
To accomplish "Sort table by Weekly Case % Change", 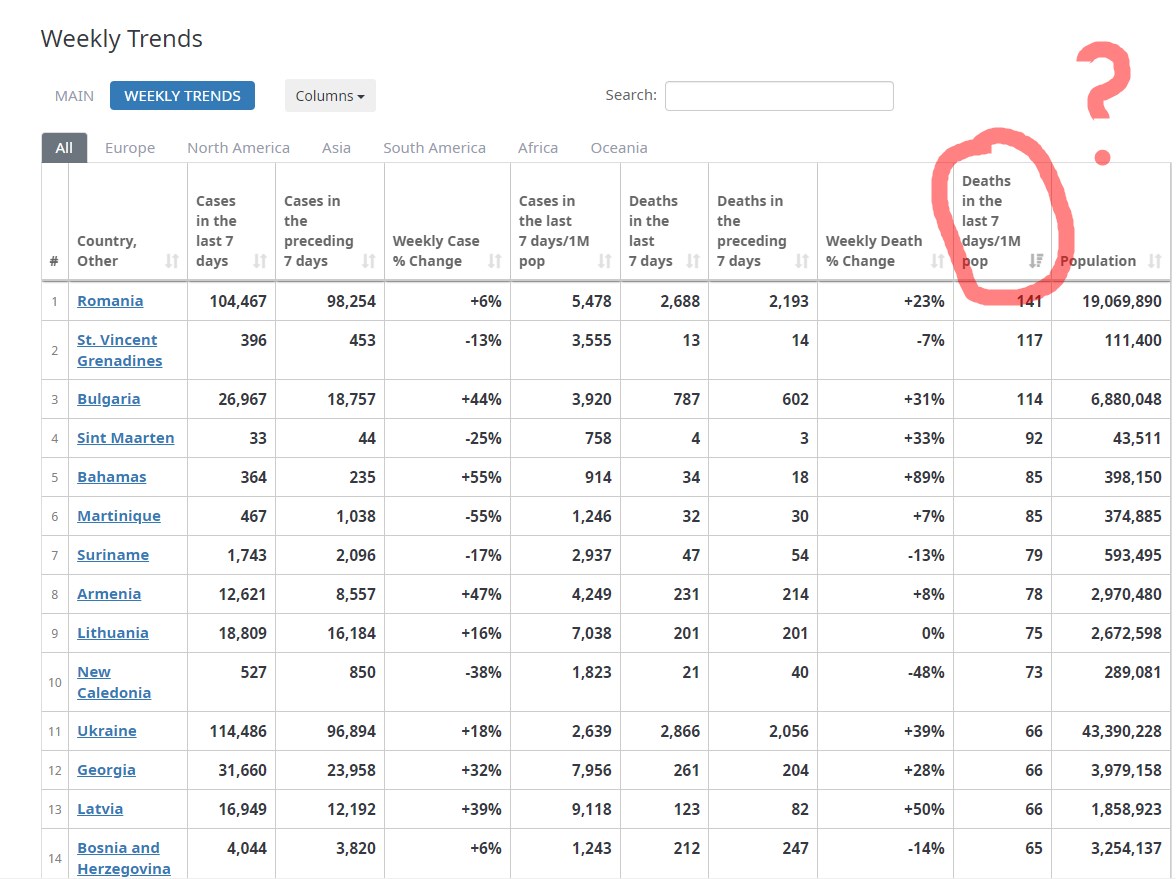I will coord(495,261).
